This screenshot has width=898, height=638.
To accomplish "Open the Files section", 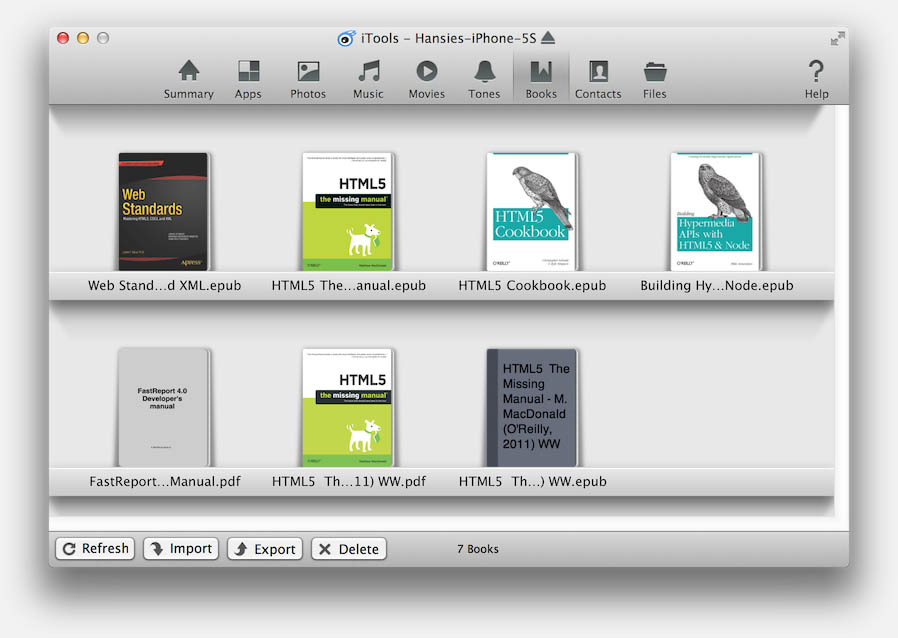I will (655, 80).
